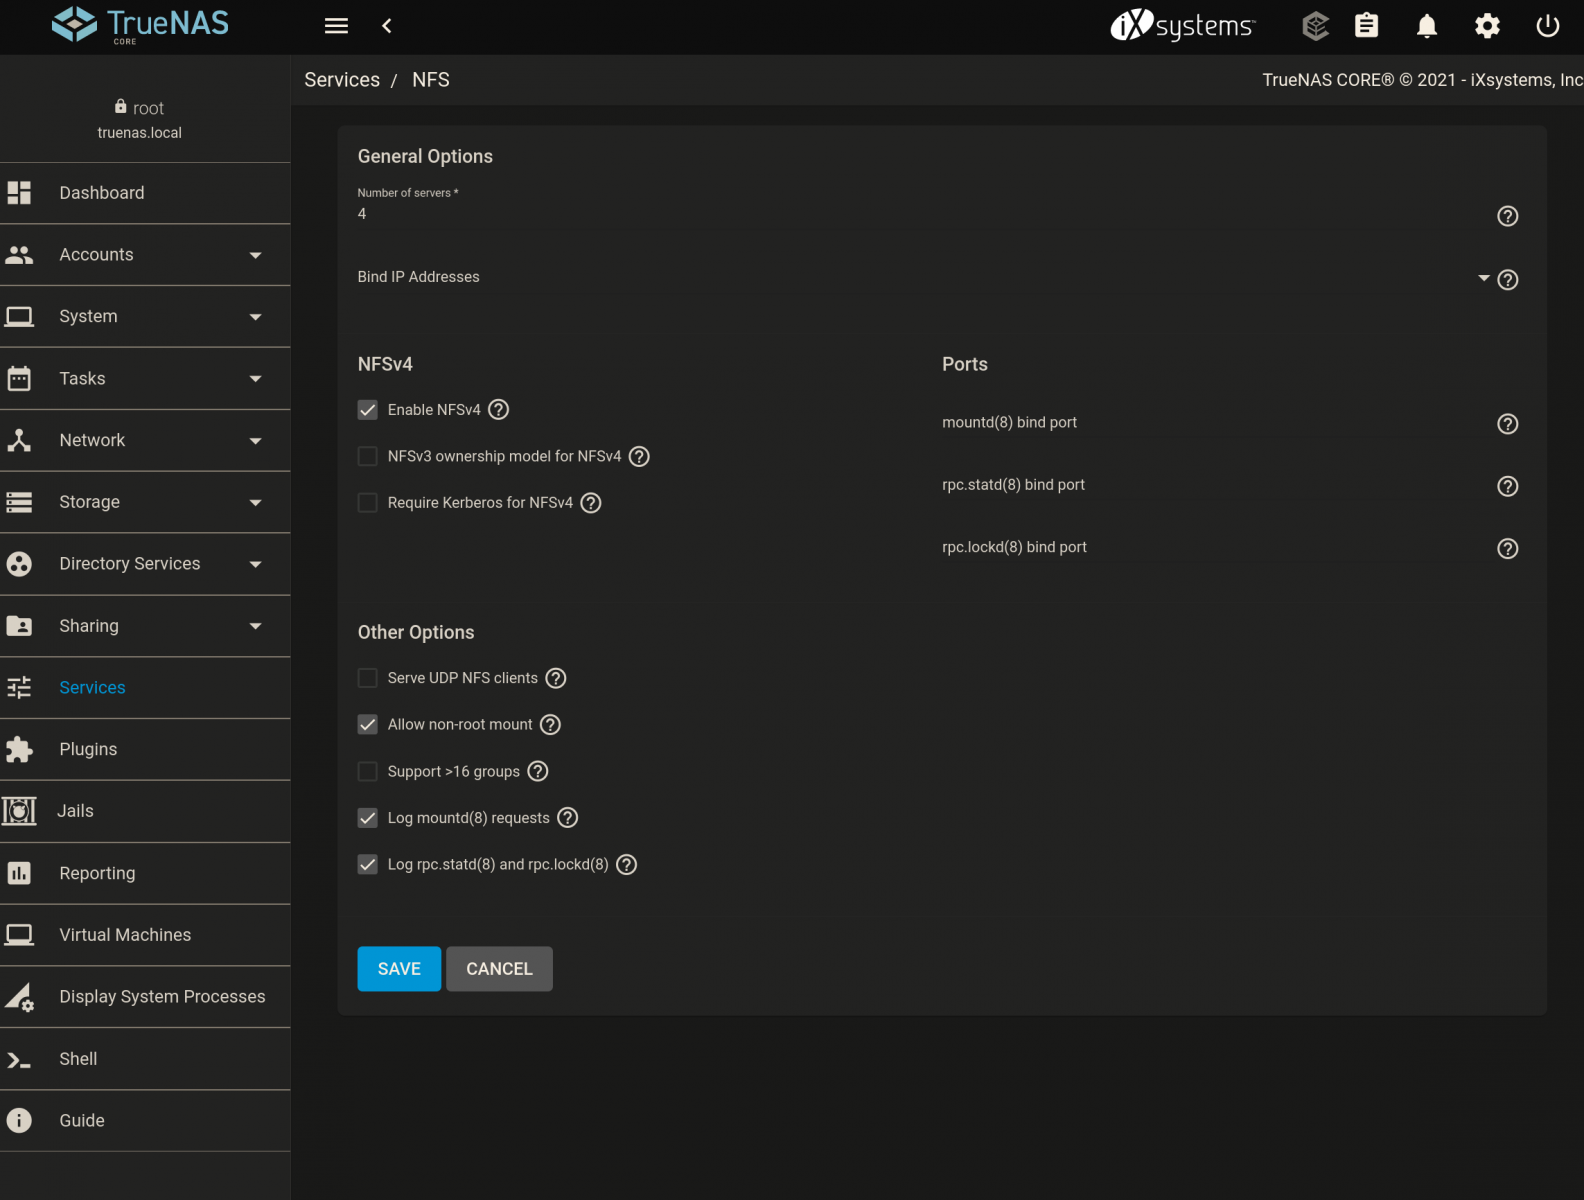Toggle the sidebar with the hamburger menu icon
Screen dimensions: 1584x1200
[x=336, y=26]
